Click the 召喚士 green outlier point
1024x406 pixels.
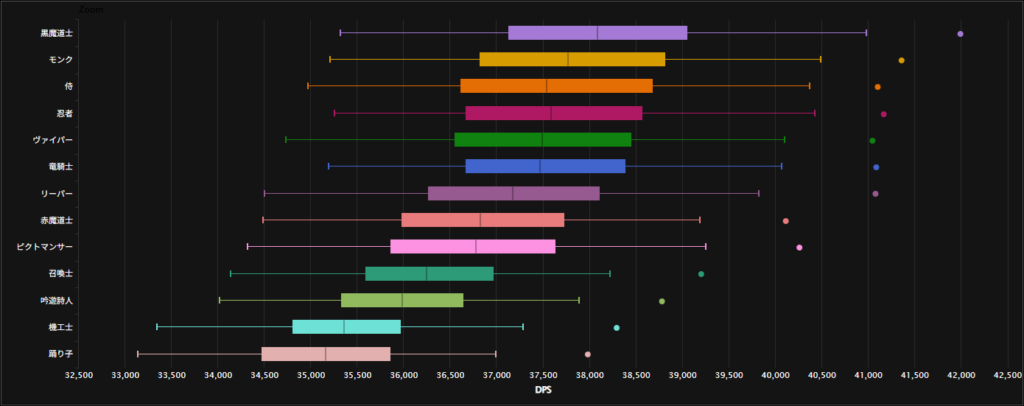(x=701, y=274)
